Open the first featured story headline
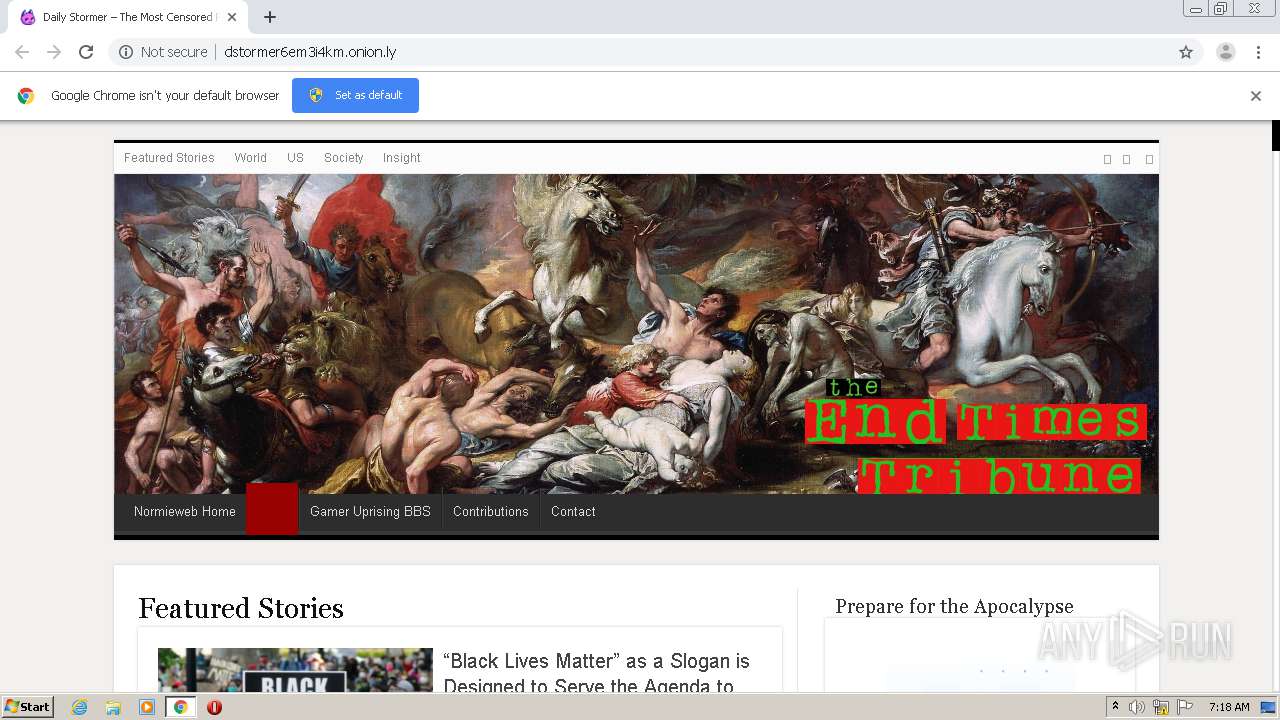This screenshot has height=720, width=1280. click(596, 673)
